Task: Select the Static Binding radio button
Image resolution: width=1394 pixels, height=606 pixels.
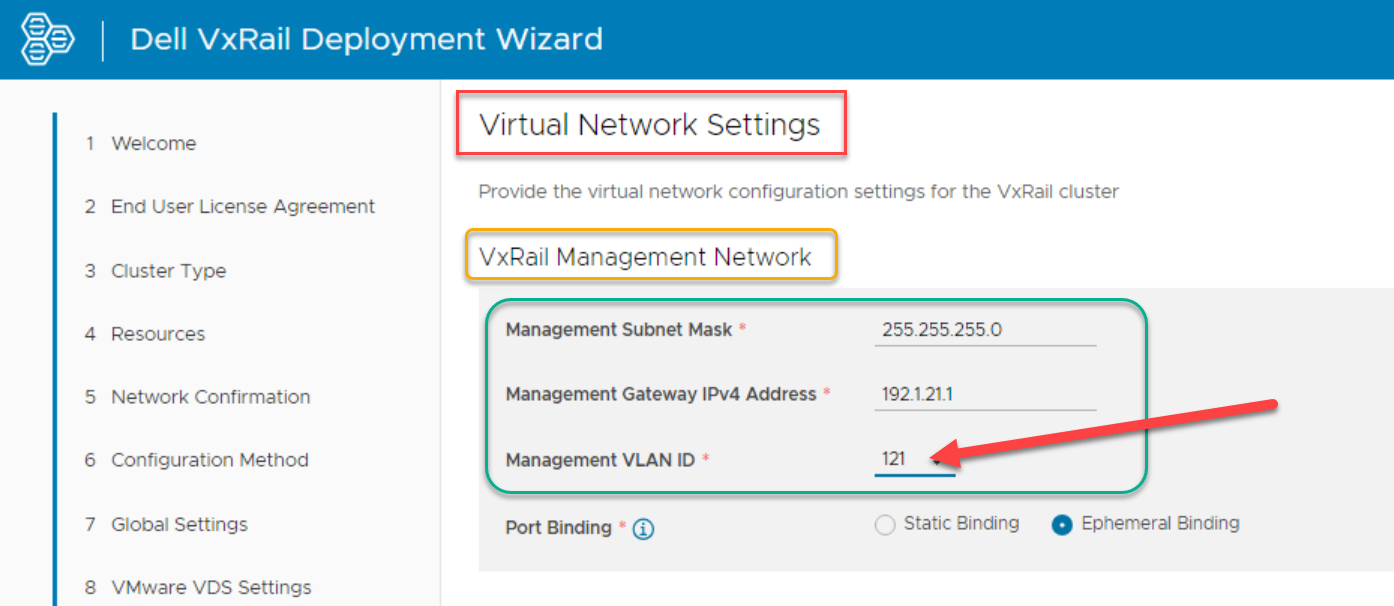Action: tap(885, 525)
